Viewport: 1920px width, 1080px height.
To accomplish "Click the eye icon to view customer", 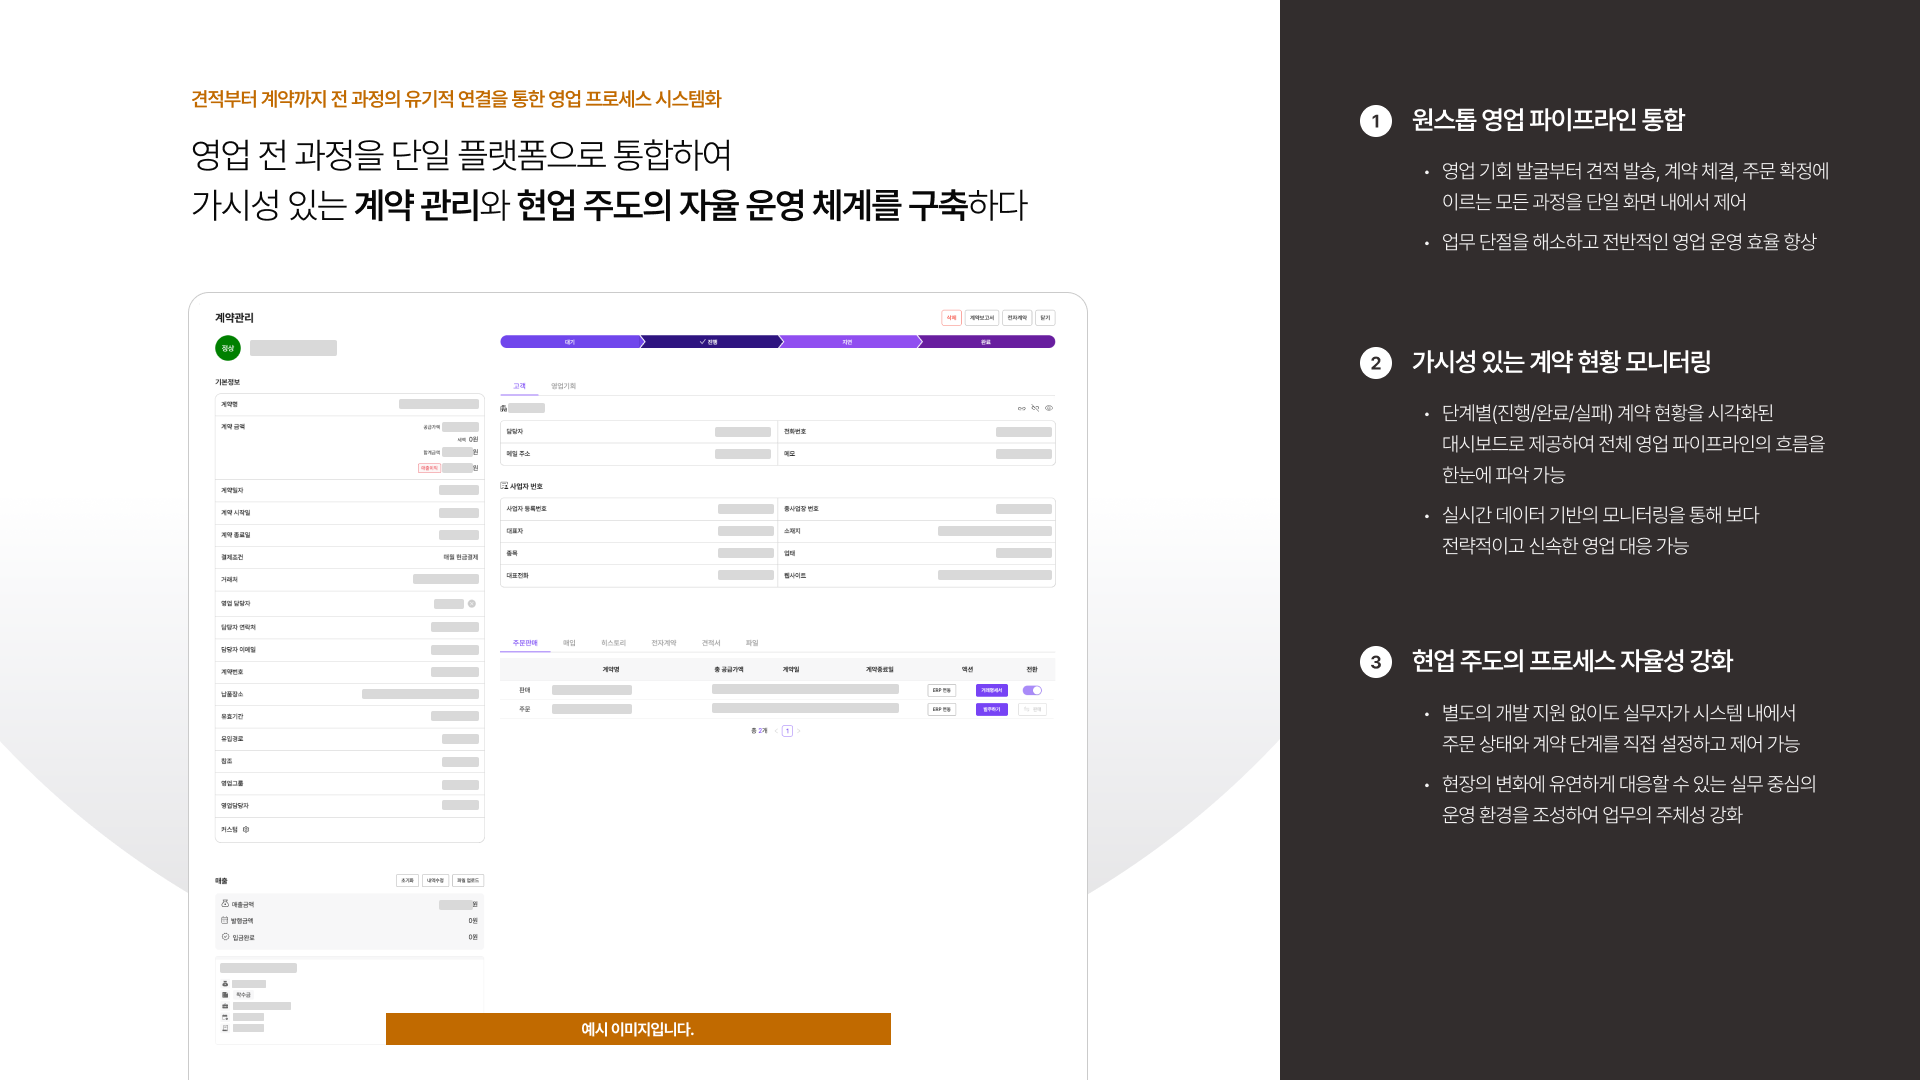I will 1049,408.
